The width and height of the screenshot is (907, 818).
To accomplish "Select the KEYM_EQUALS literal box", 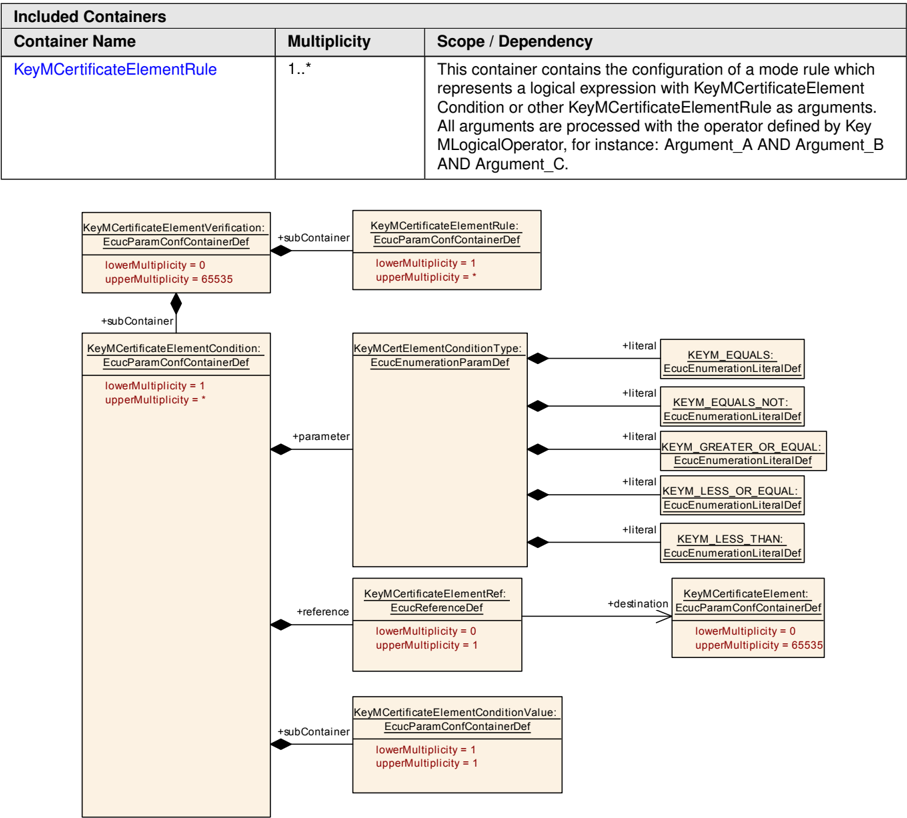I will pos(732,359).
